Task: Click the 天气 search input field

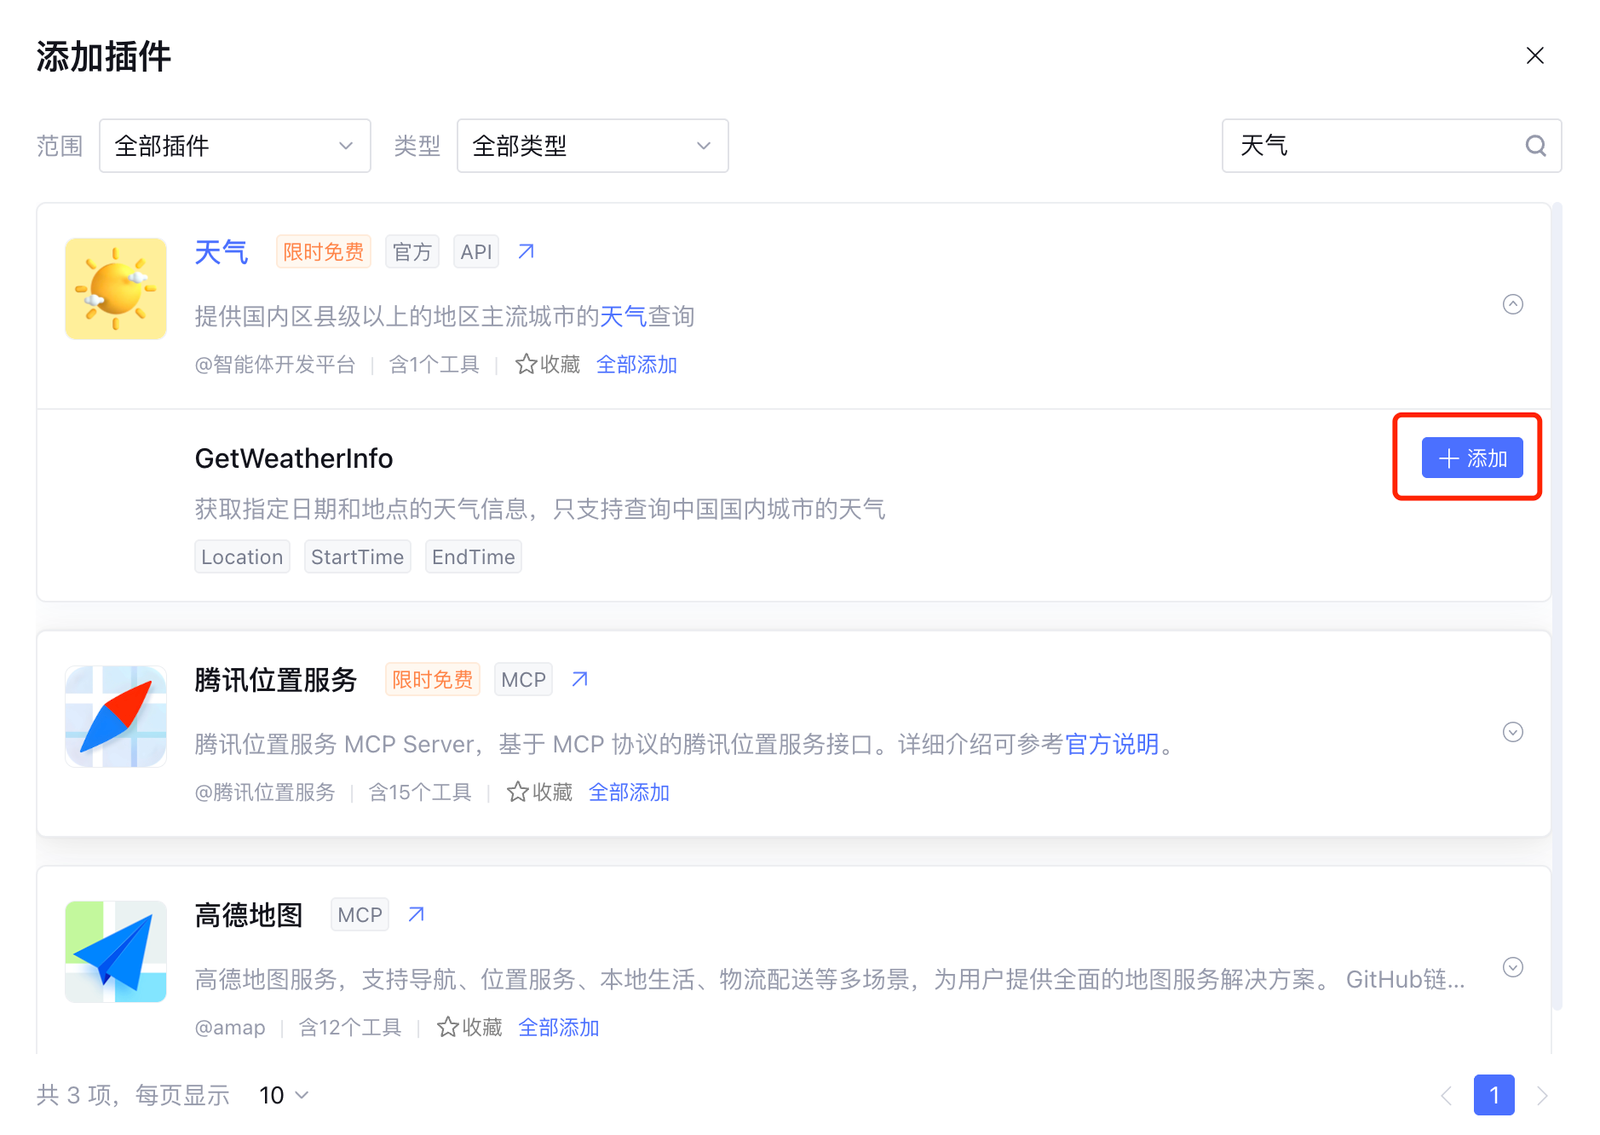Action: pyautogui.click(x=1370, y=146)
